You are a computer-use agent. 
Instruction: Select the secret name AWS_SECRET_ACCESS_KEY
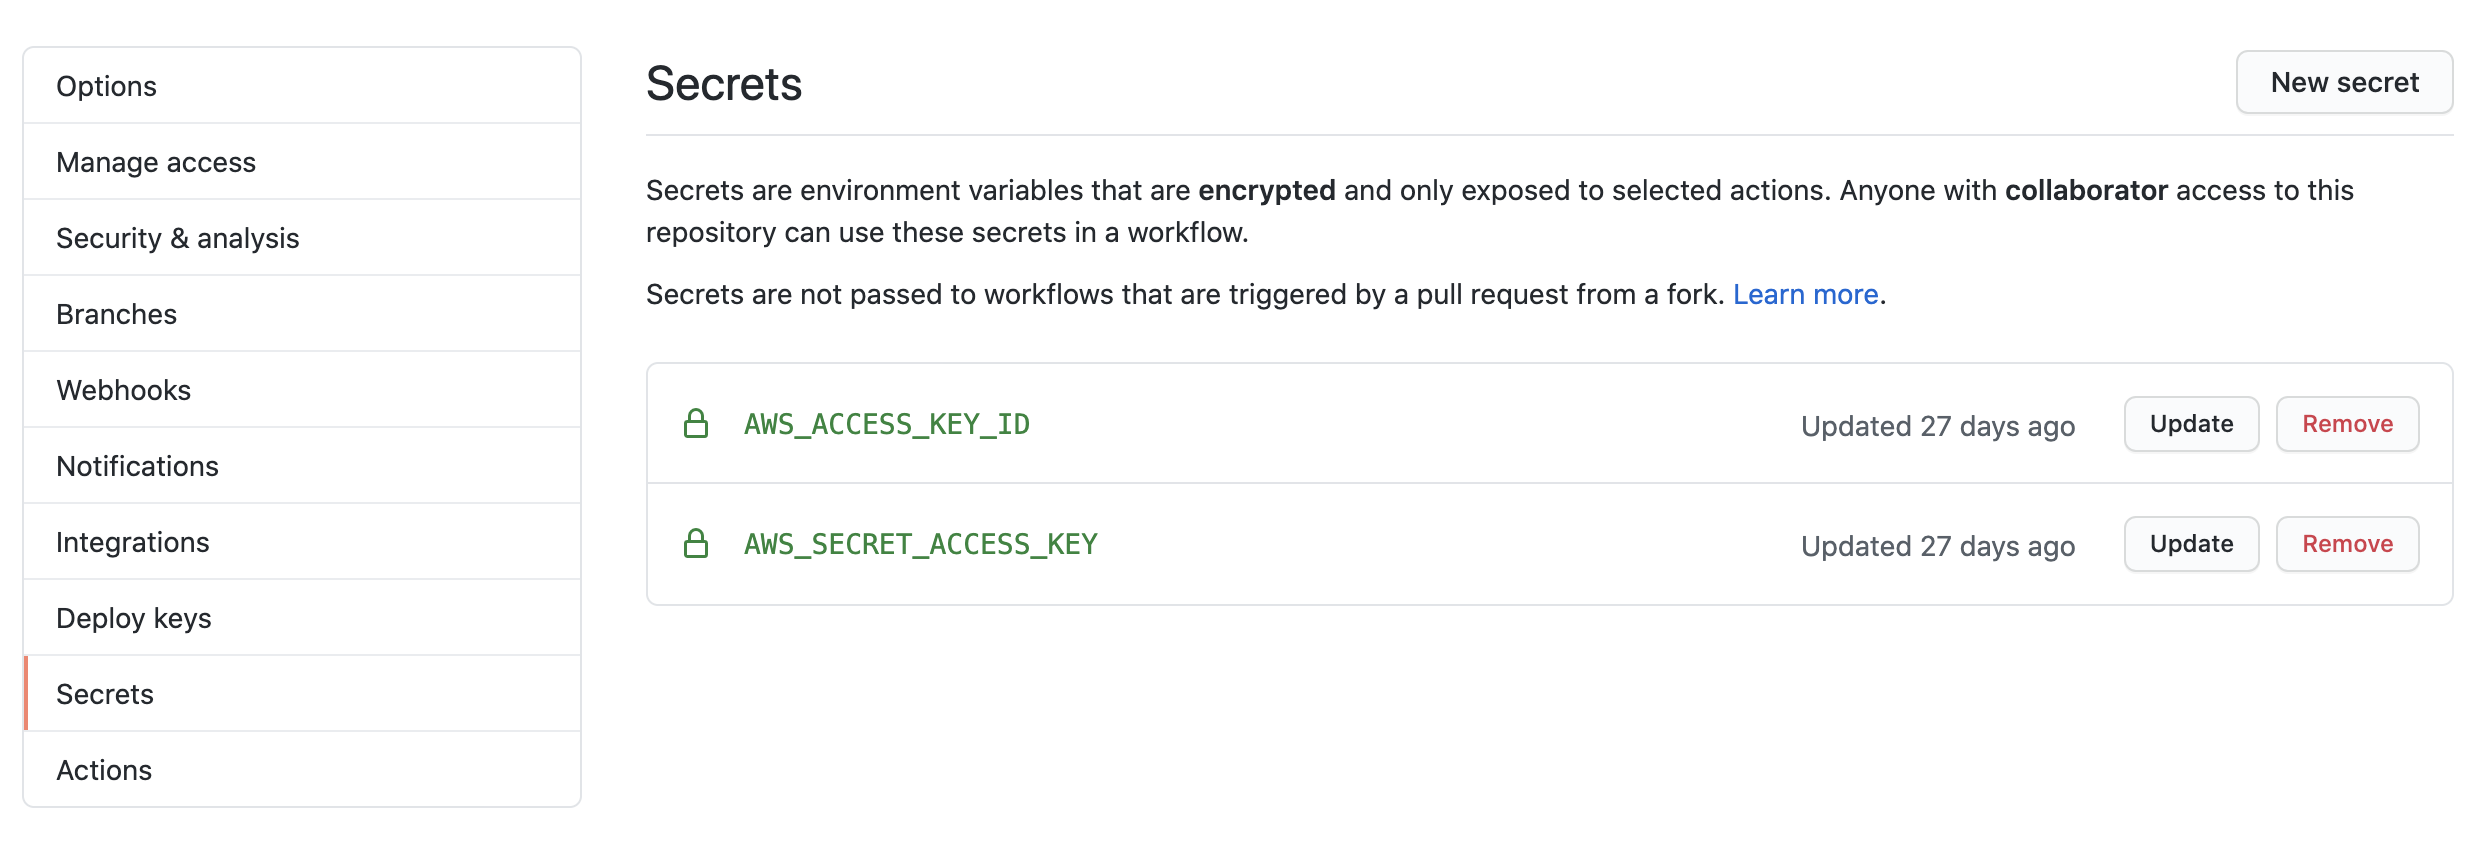pos(919,544)
